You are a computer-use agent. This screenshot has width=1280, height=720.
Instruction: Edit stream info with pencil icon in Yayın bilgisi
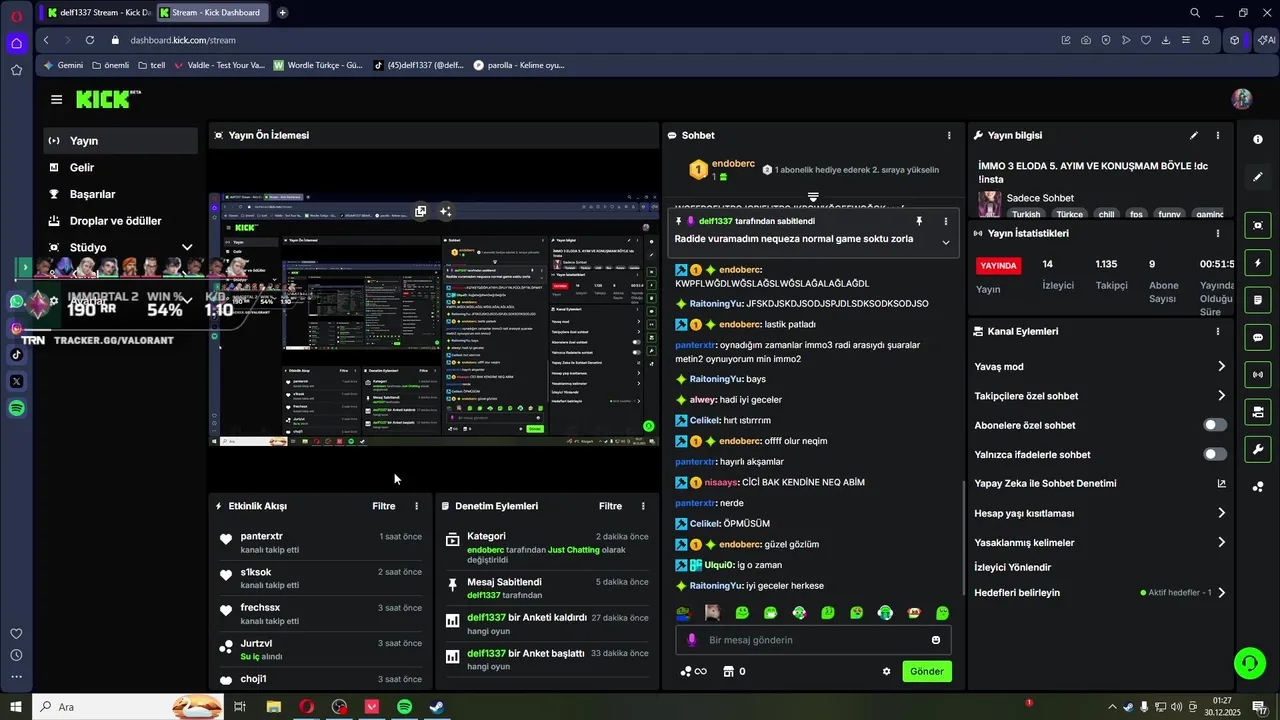[1193, 135]
